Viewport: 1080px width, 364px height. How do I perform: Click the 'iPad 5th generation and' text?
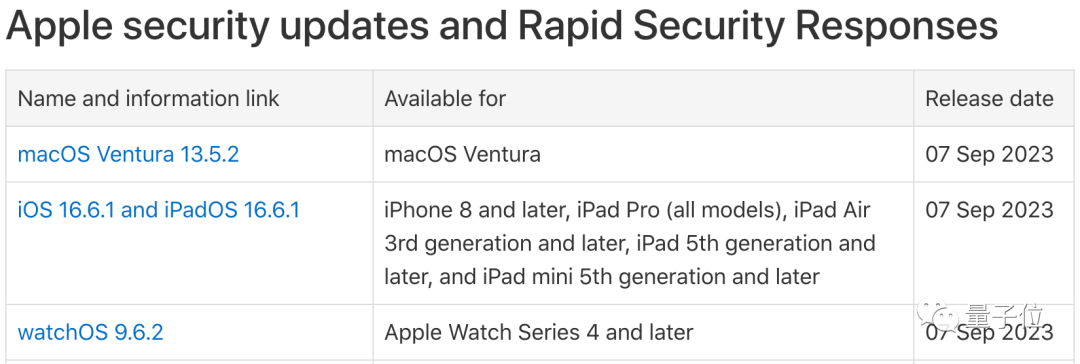click(x=756, y=243)
